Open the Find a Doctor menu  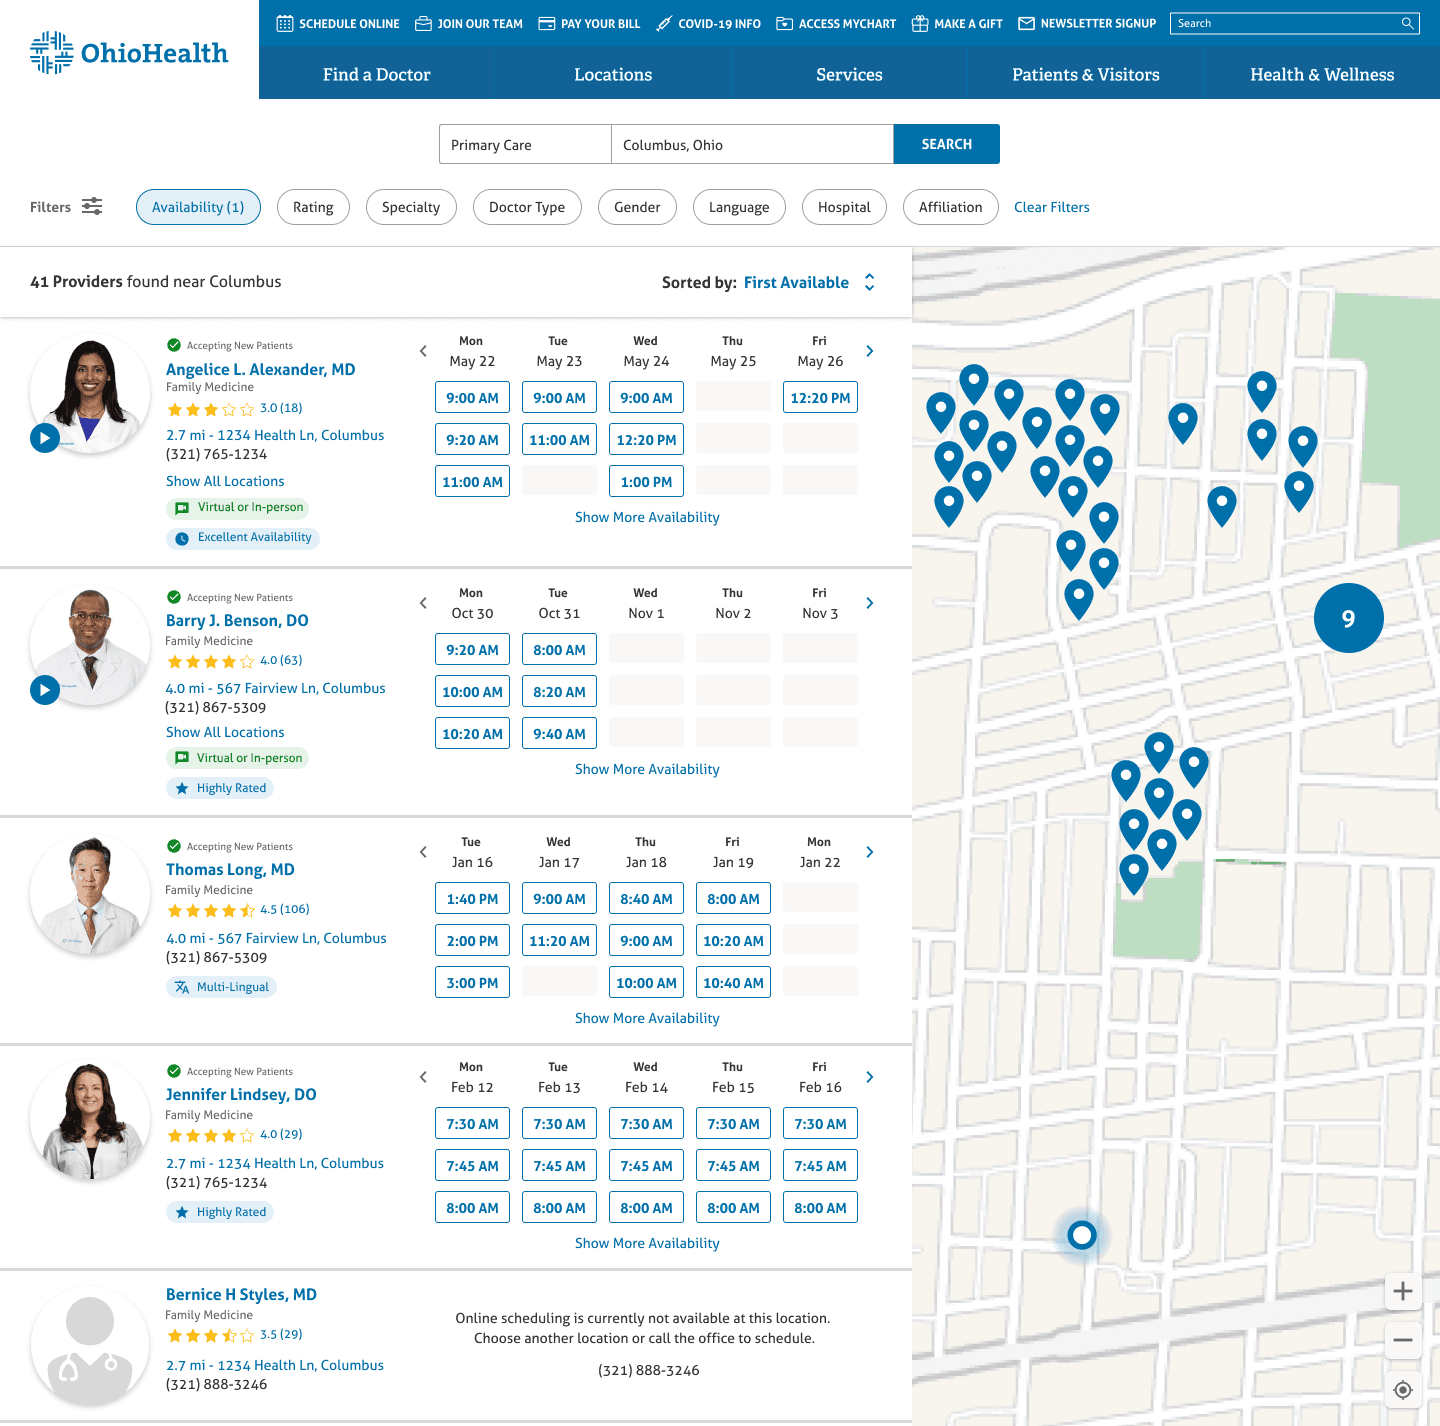(377, 74)
